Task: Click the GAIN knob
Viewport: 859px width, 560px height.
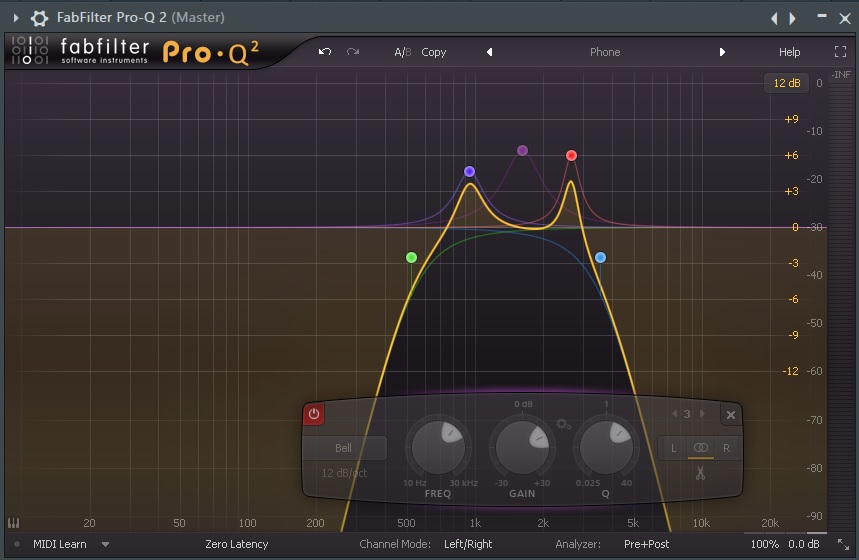Action: coord(522,447)
